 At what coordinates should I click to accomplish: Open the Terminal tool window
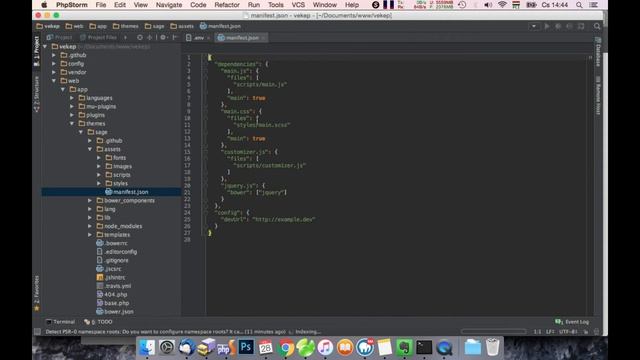pos(60,322)
